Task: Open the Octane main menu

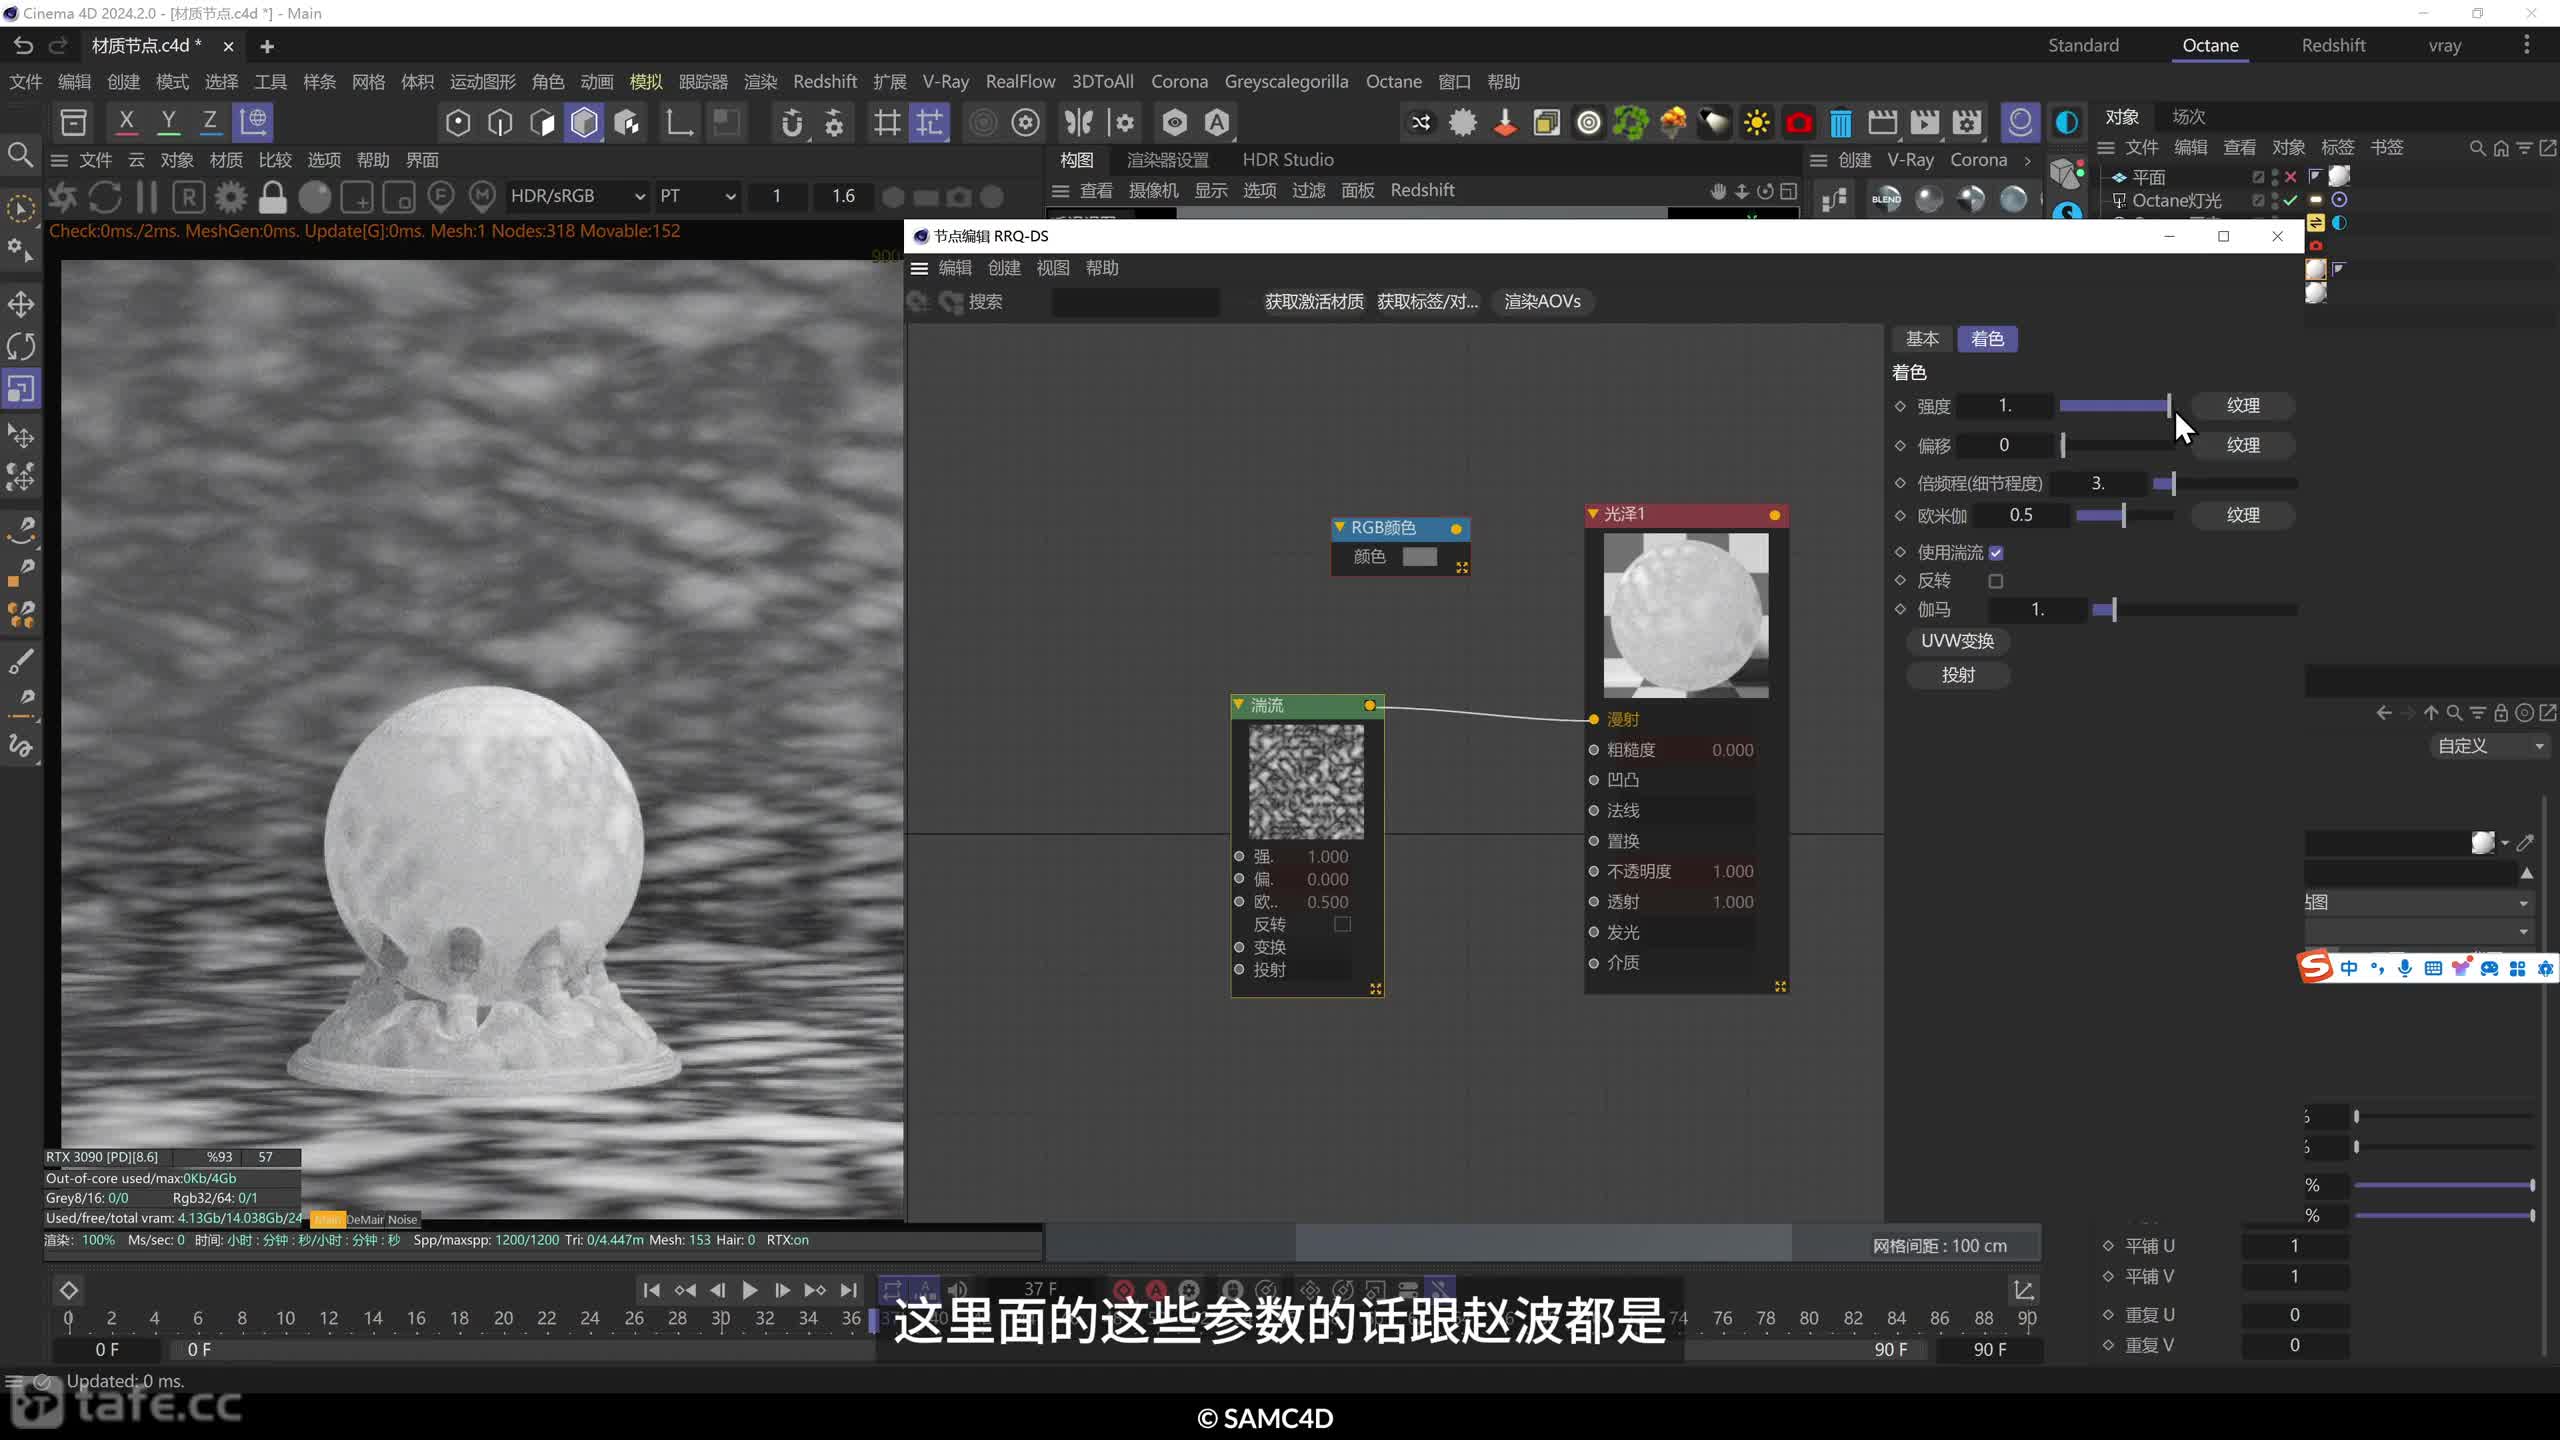Action: [1393, 82]
